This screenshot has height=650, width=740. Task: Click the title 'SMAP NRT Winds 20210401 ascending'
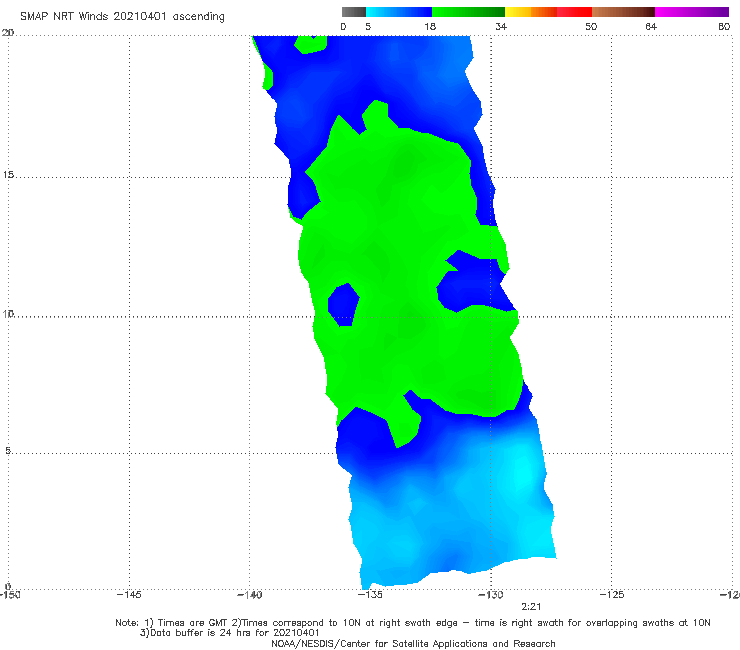tap(122, 17)
